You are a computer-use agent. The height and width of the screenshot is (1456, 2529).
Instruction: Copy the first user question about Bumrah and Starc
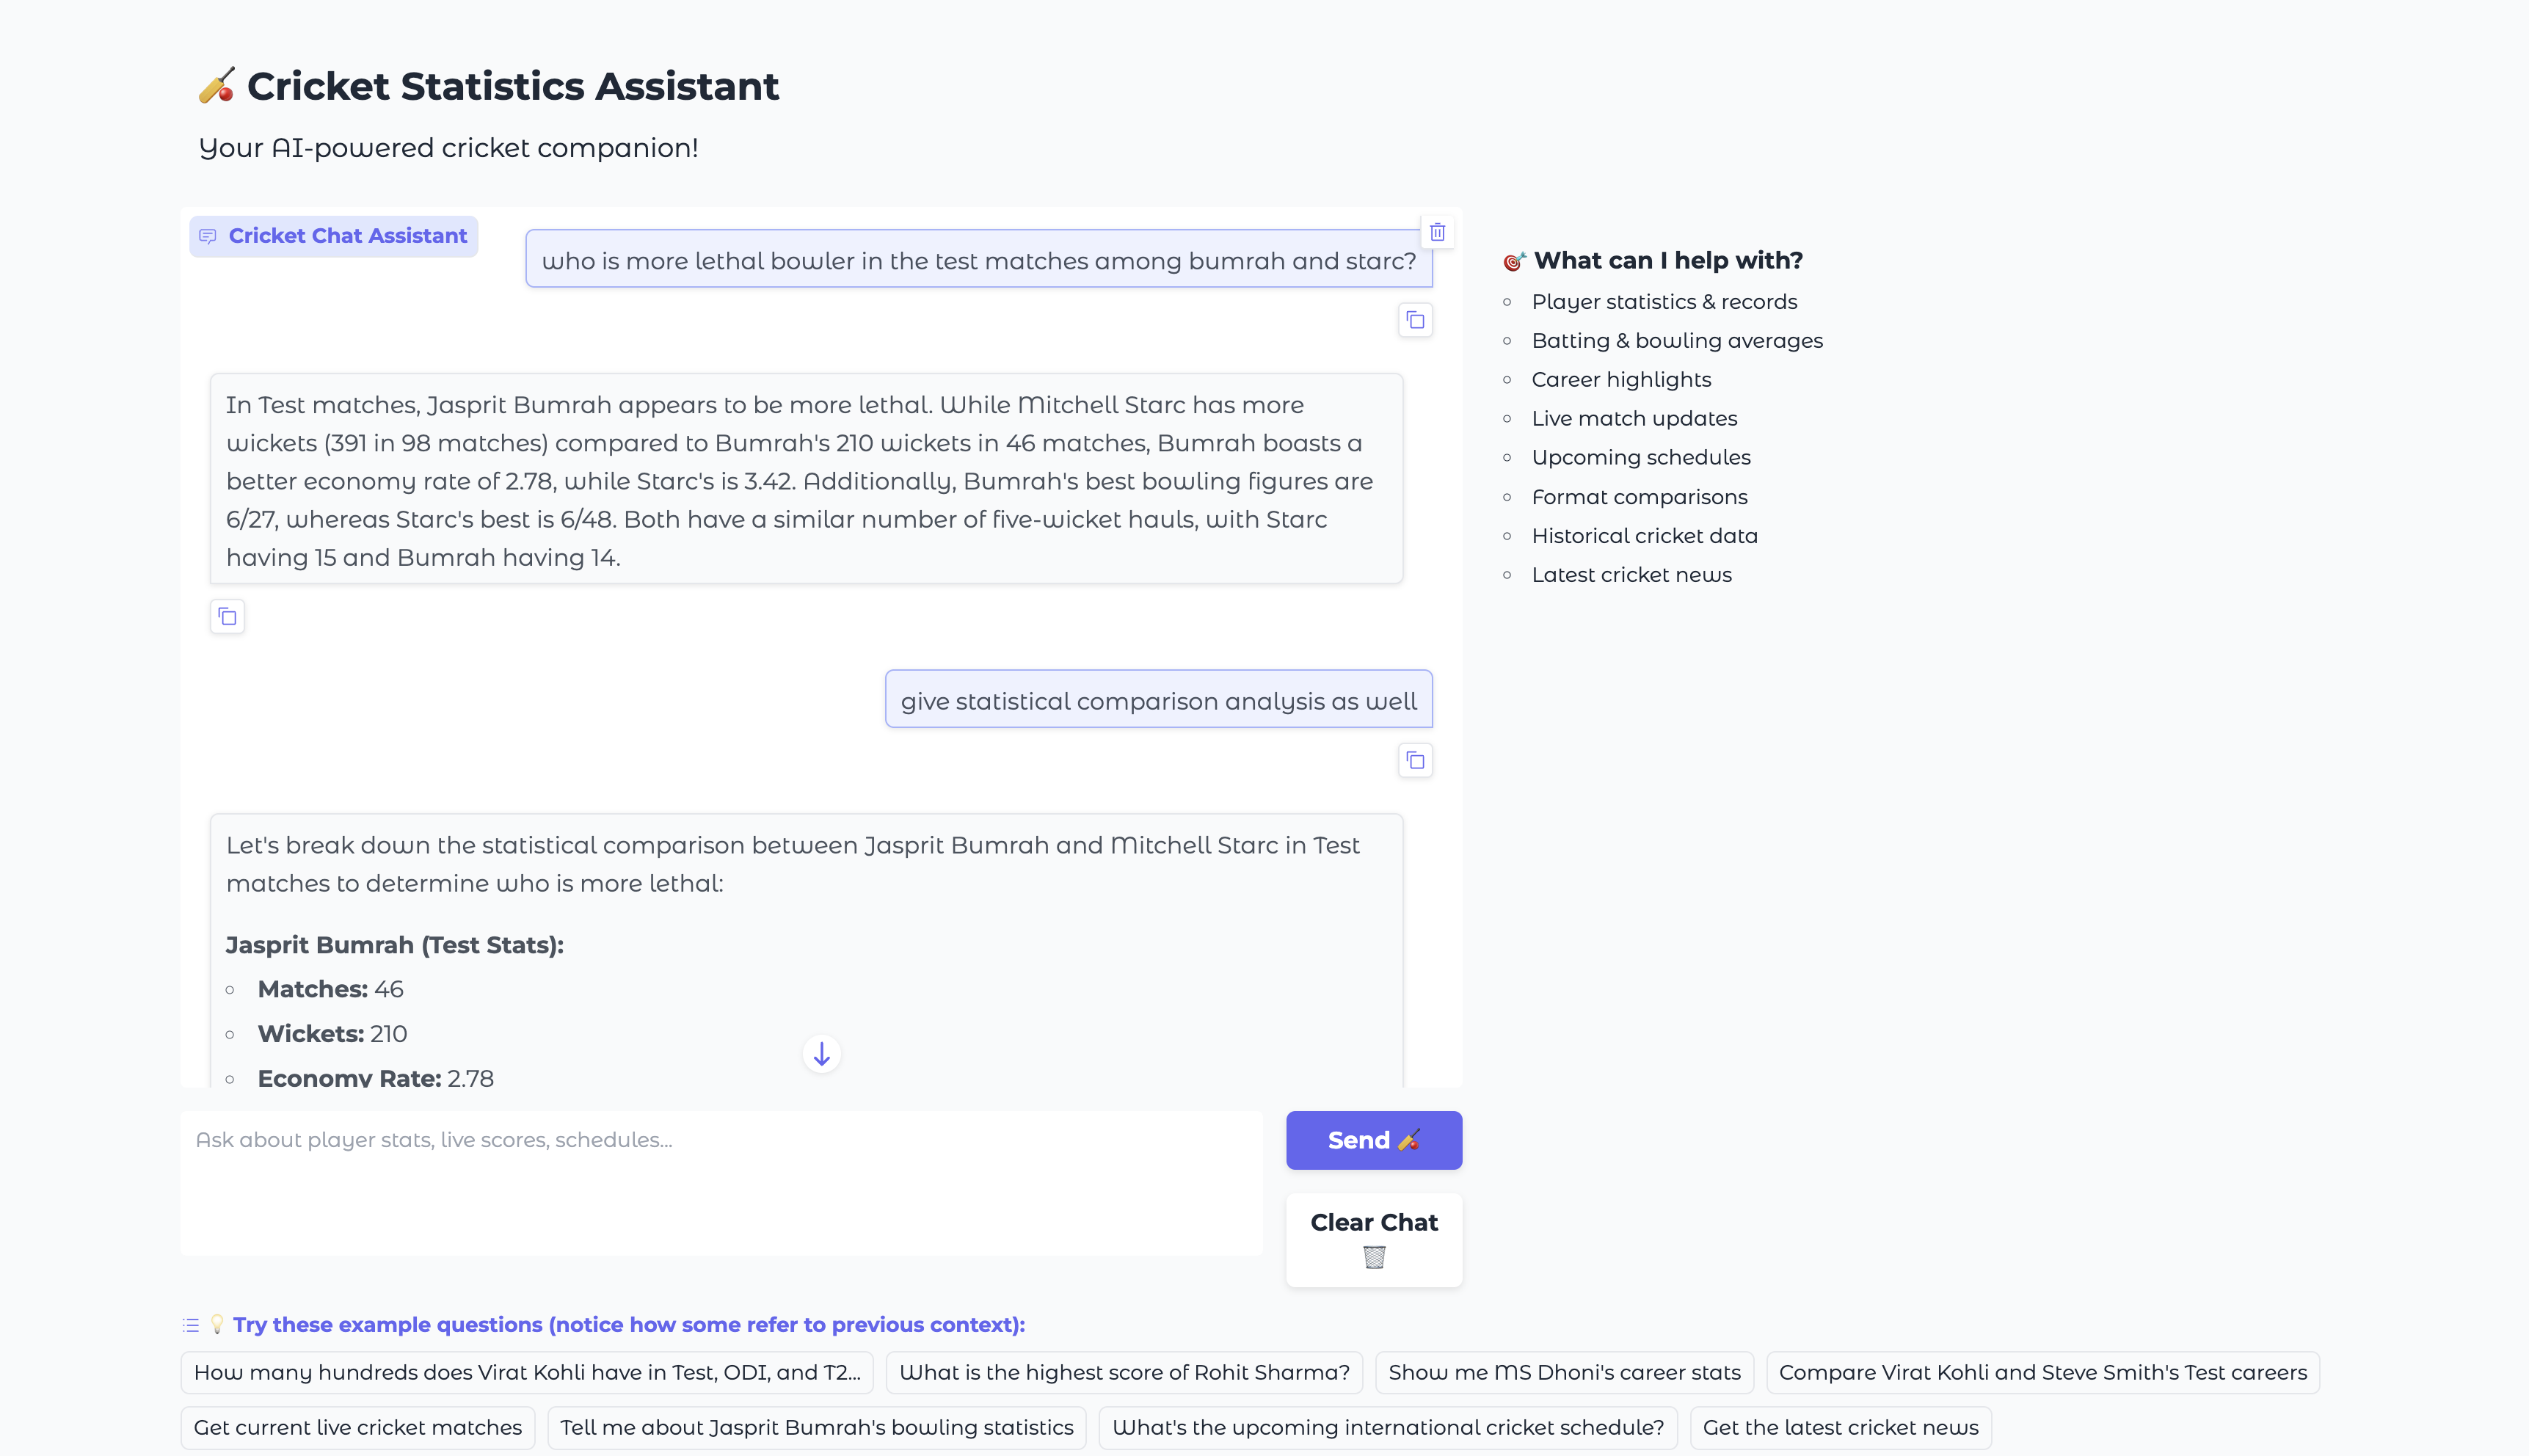click(1415, 320)
